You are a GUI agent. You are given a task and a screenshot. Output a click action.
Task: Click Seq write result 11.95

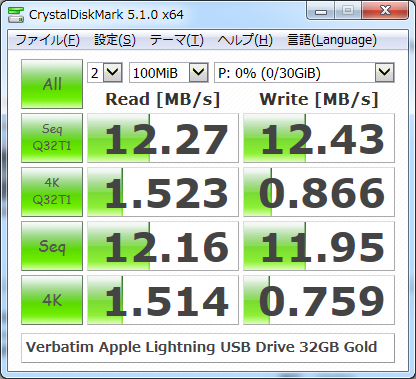coord(319,246)
